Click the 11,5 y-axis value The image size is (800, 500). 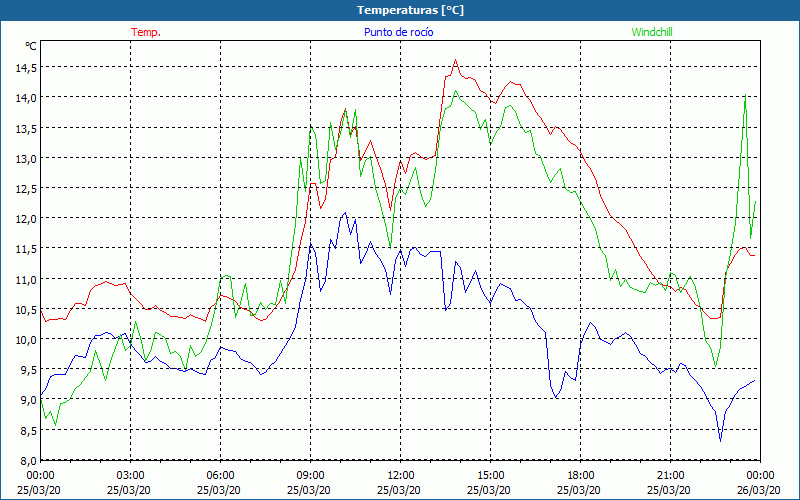pyautogui.click(x=26, y=248)
